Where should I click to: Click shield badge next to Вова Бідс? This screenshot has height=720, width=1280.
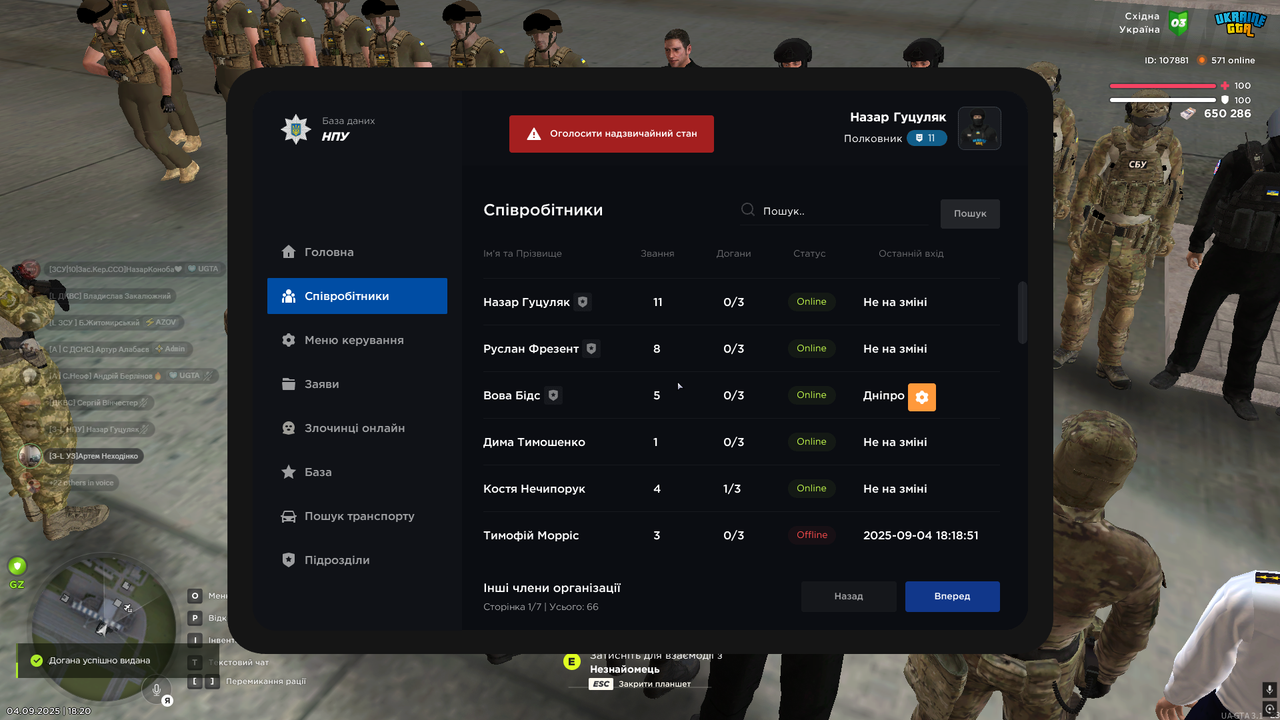[x=553, y=395]
